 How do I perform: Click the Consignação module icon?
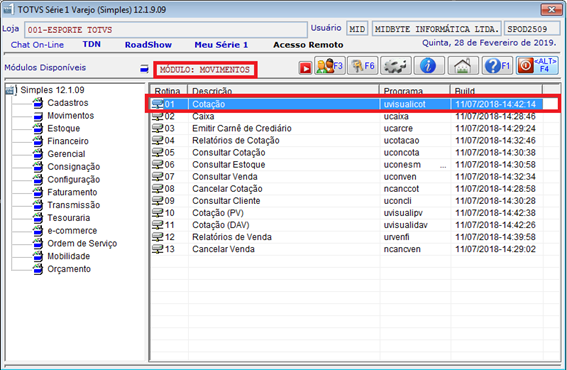tap(38, 167)
